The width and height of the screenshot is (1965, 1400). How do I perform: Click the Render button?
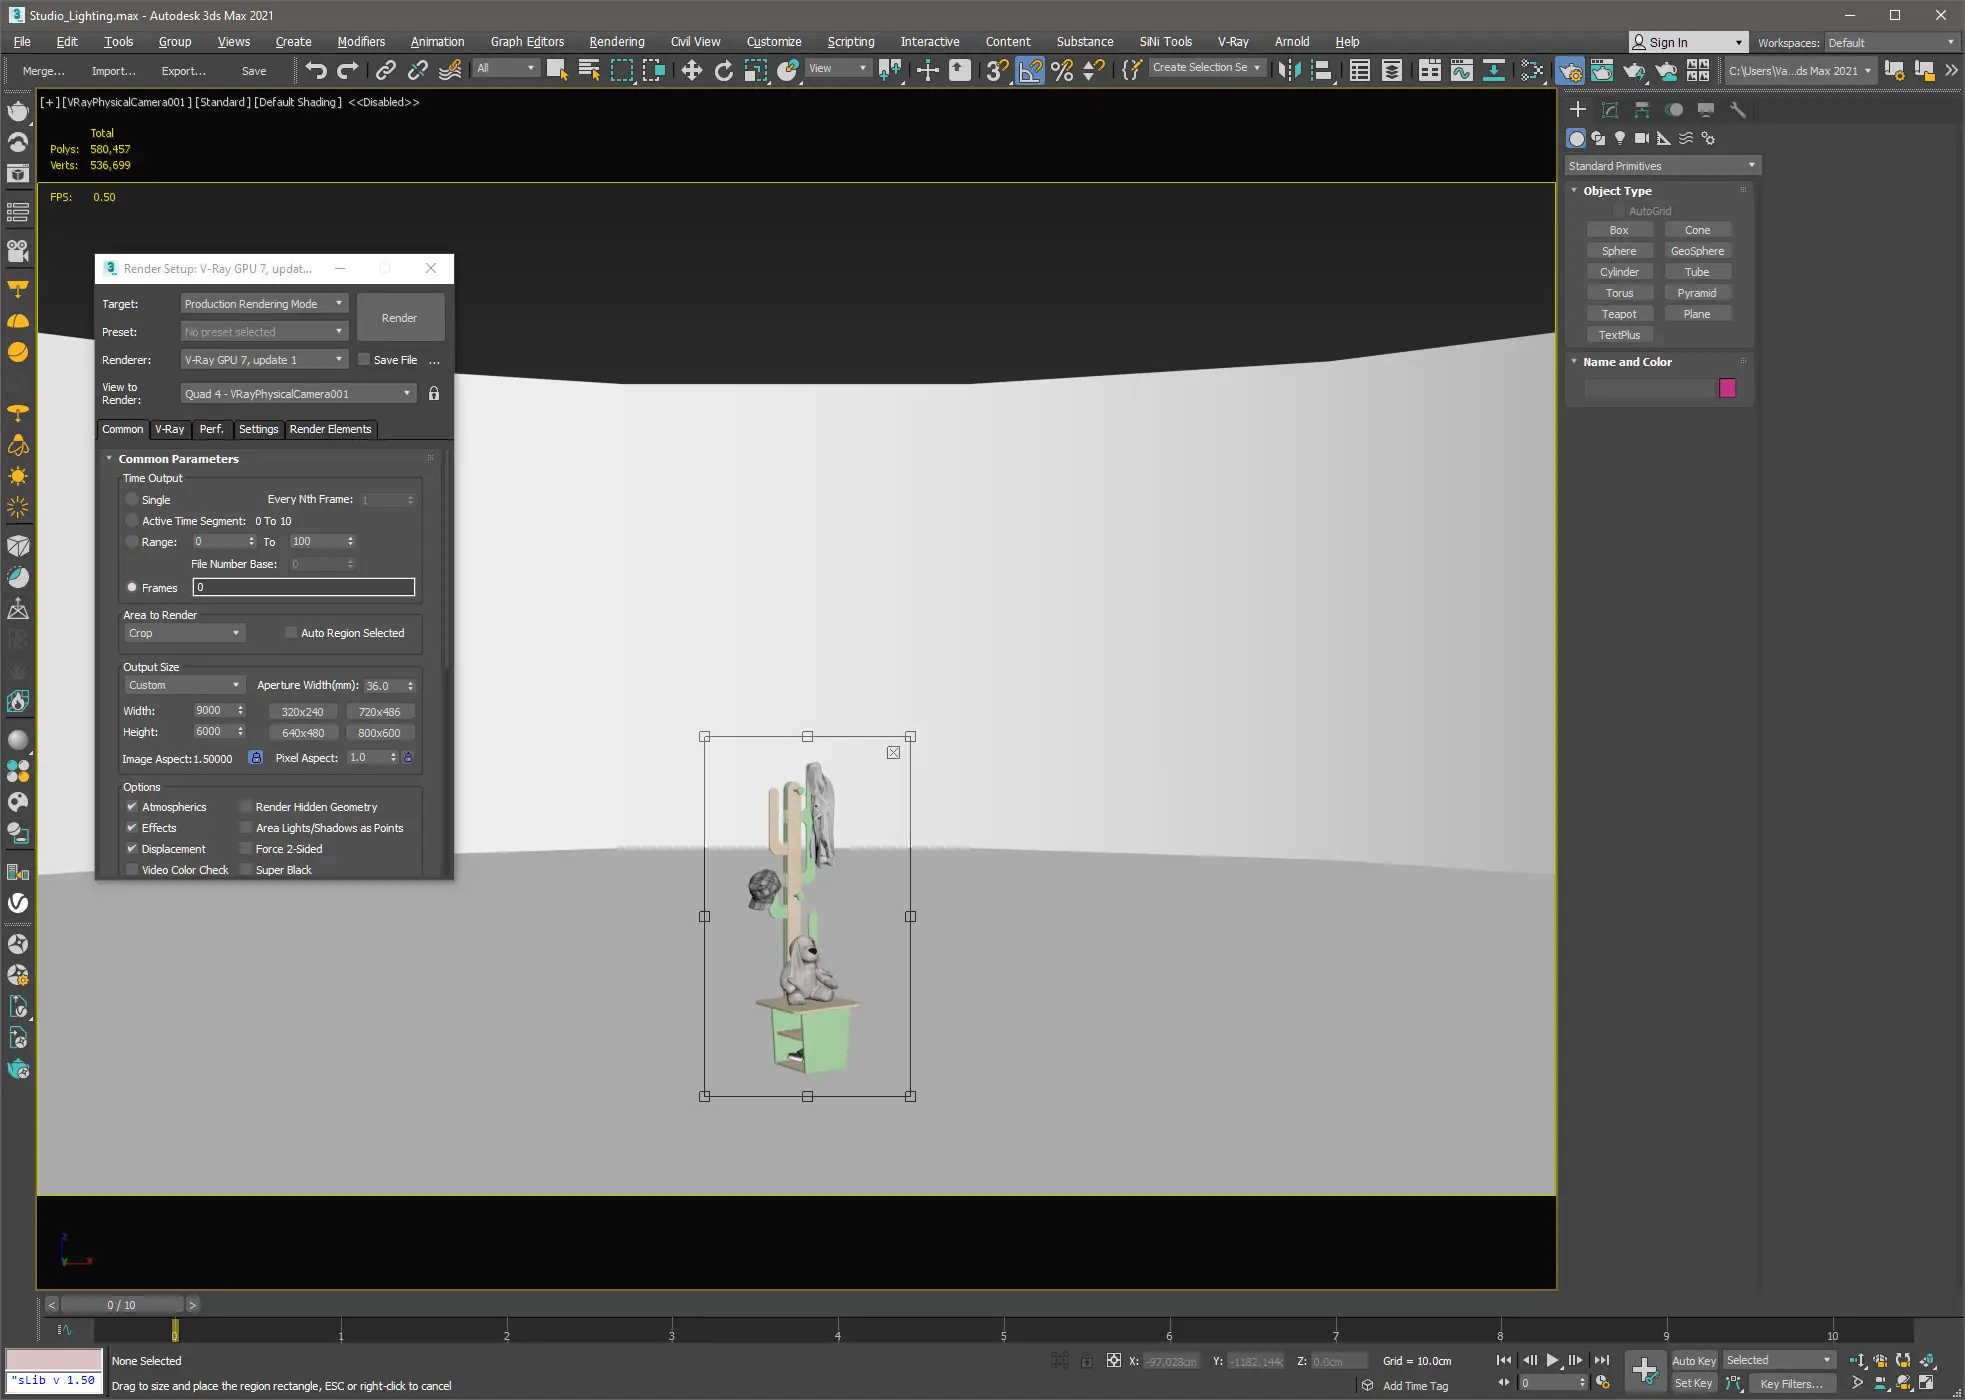[x=399, y=318]
